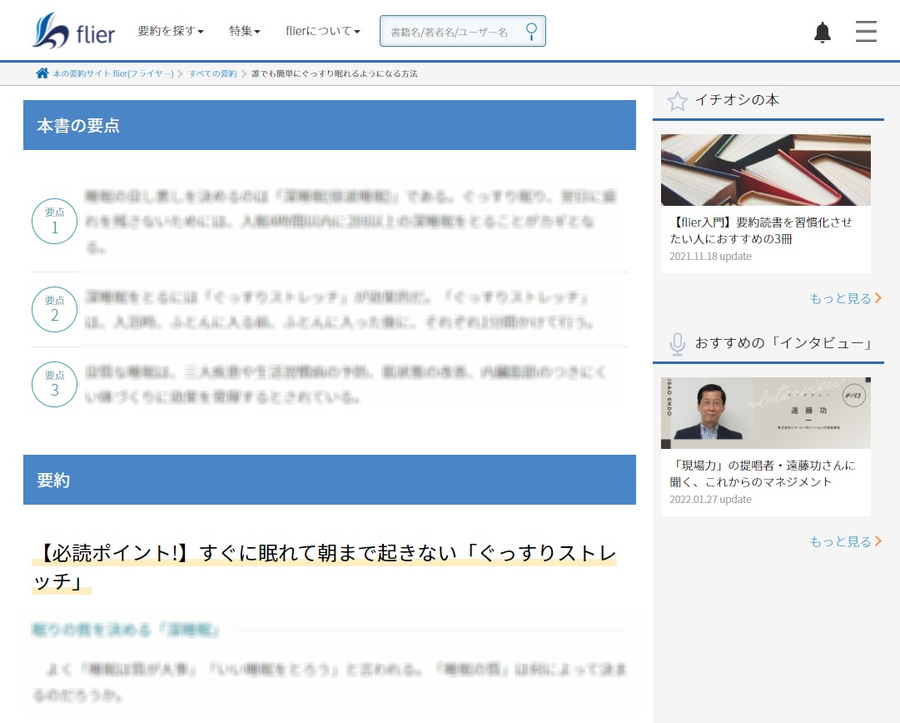Click もっと見る under イチオシの本
The height and width of the screenshot is (723, 900).
point(845,298)
